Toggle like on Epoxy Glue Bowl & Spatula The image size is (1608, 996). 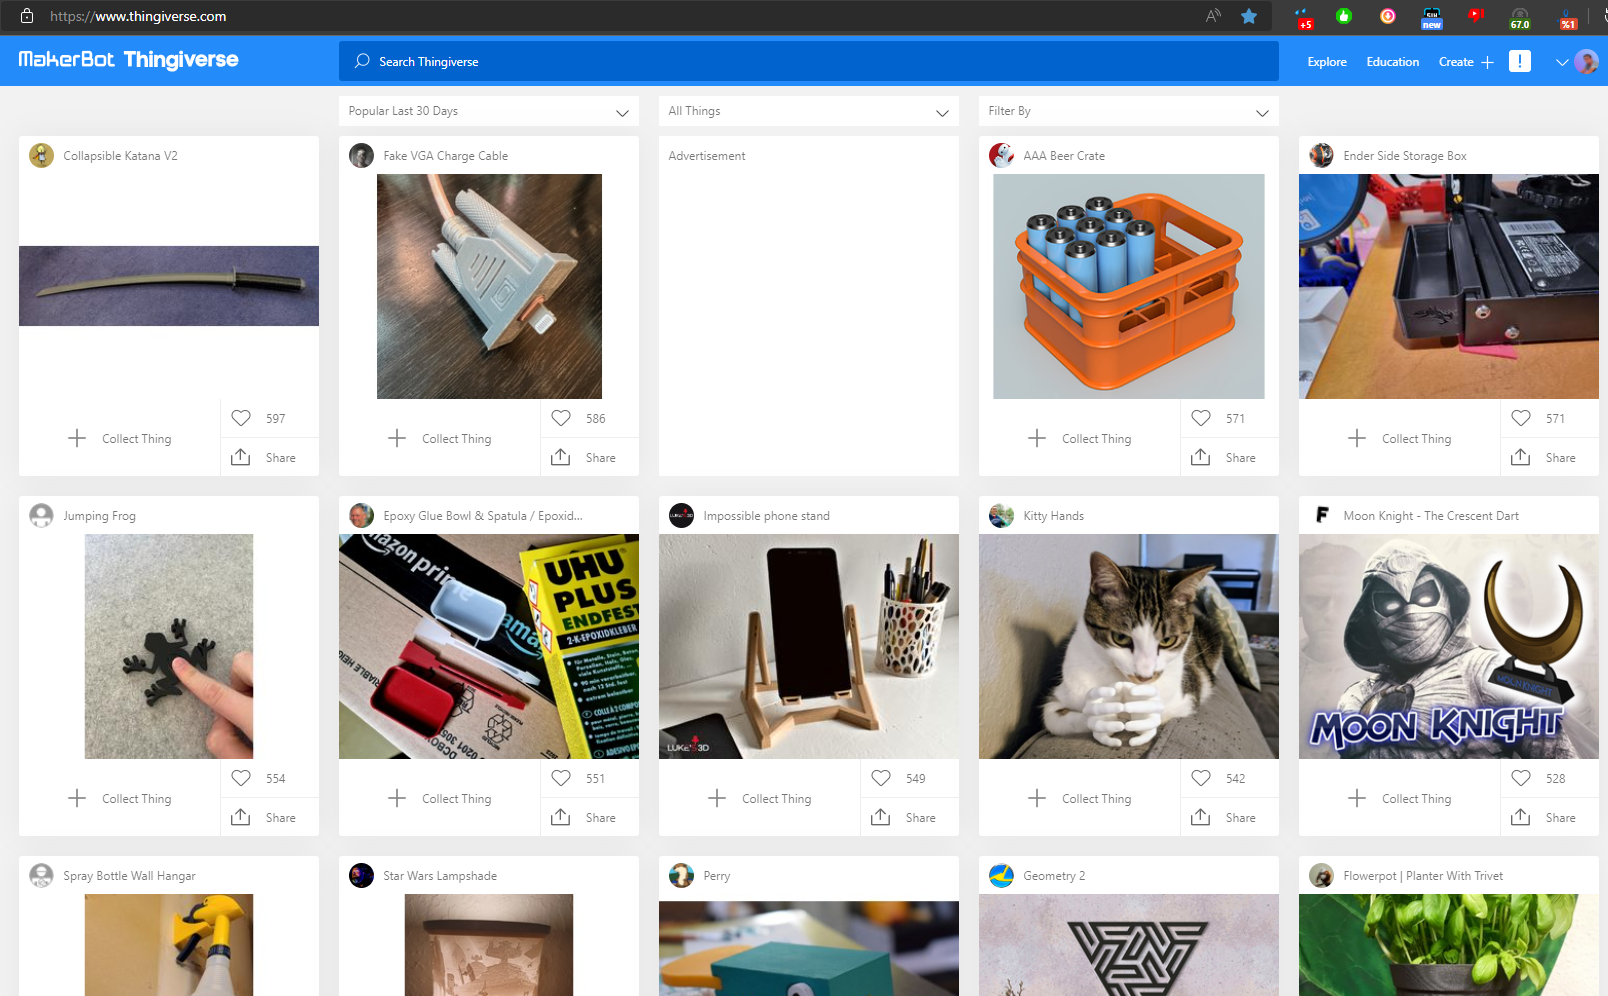561,778
